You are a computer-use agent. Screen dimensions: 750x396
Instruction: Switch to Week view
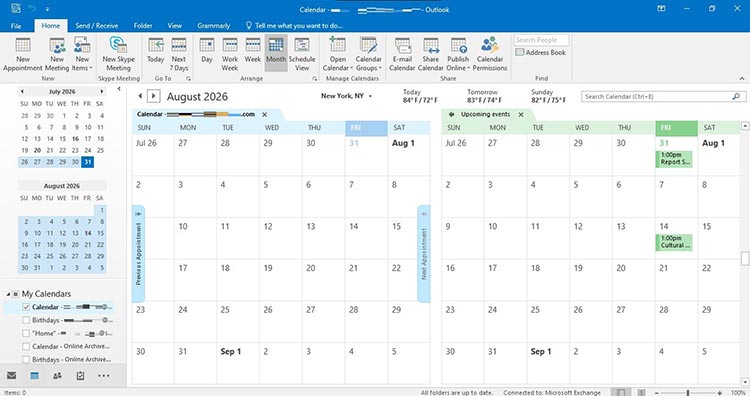click(x=253, y=50)
